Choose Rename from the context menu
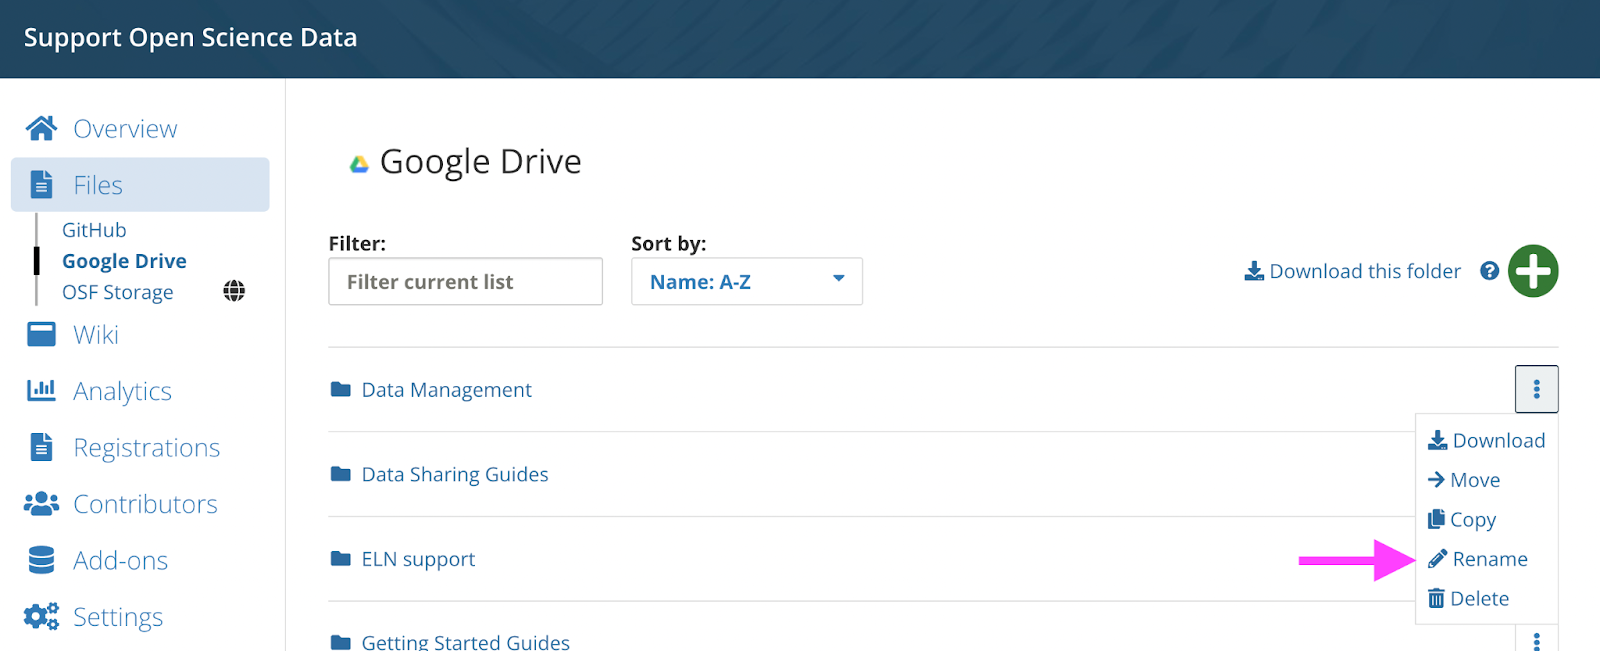The image size is (1600, 651). coord(1478,559)
